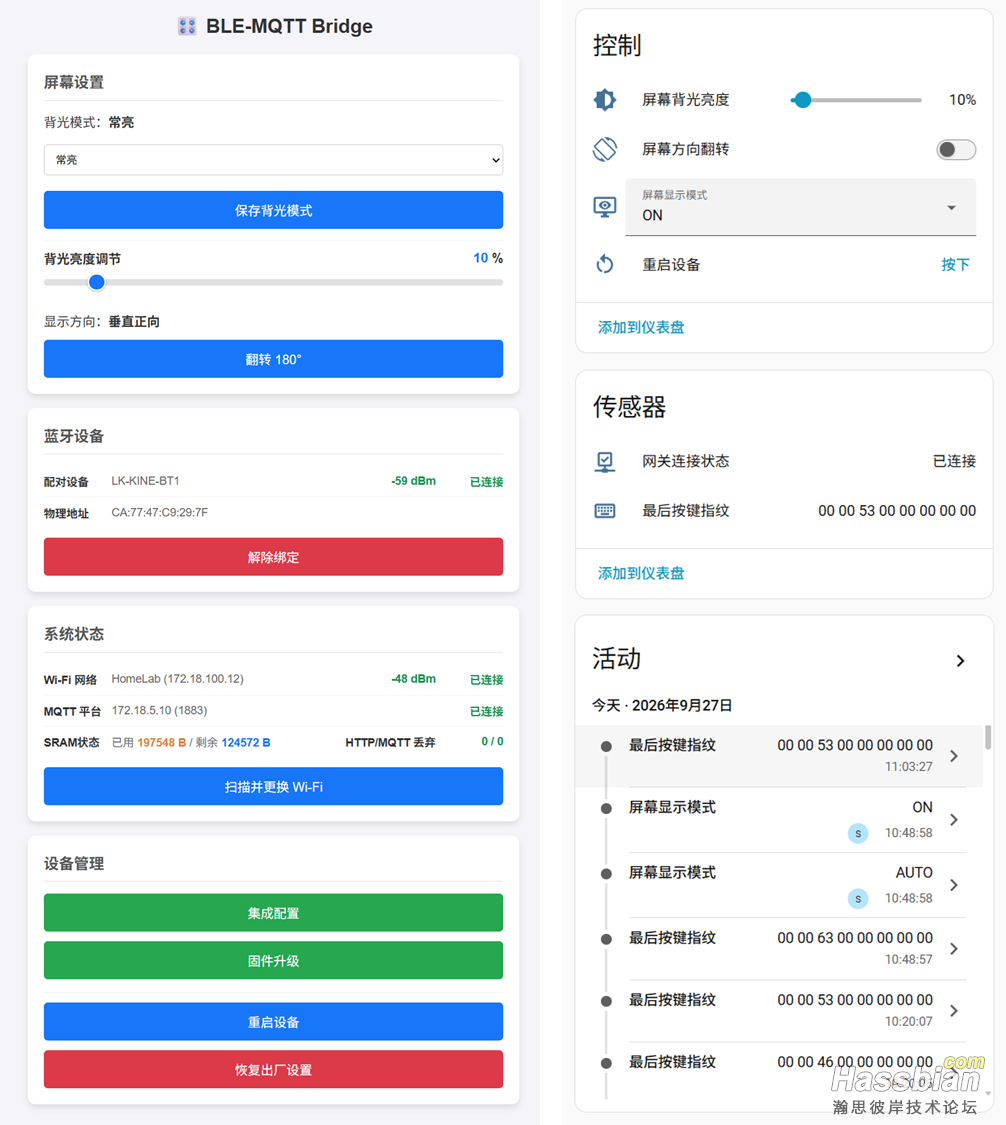Click the screen display mode monitor icon
The height and width of the screenshot is (1125, 1006).
pos(605,207)
